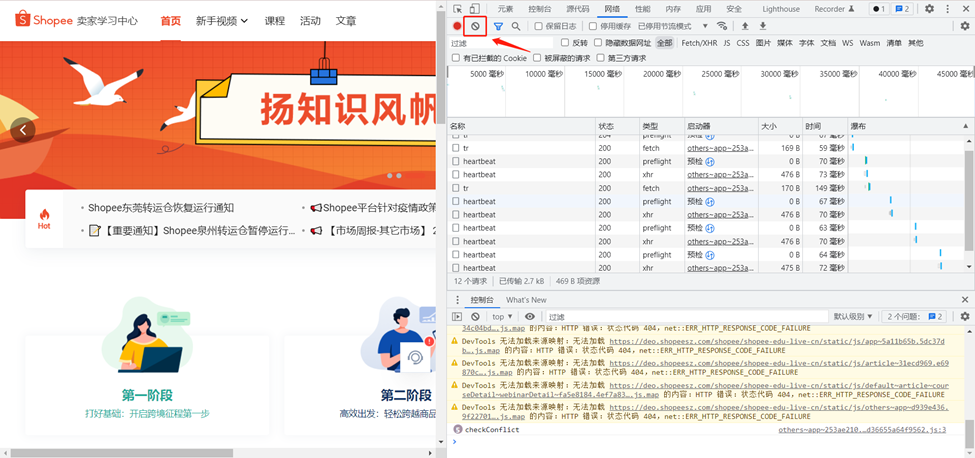Enable the 停用缓存 checkbox
The height and width of the screenshot is (458, 975).
593,26
